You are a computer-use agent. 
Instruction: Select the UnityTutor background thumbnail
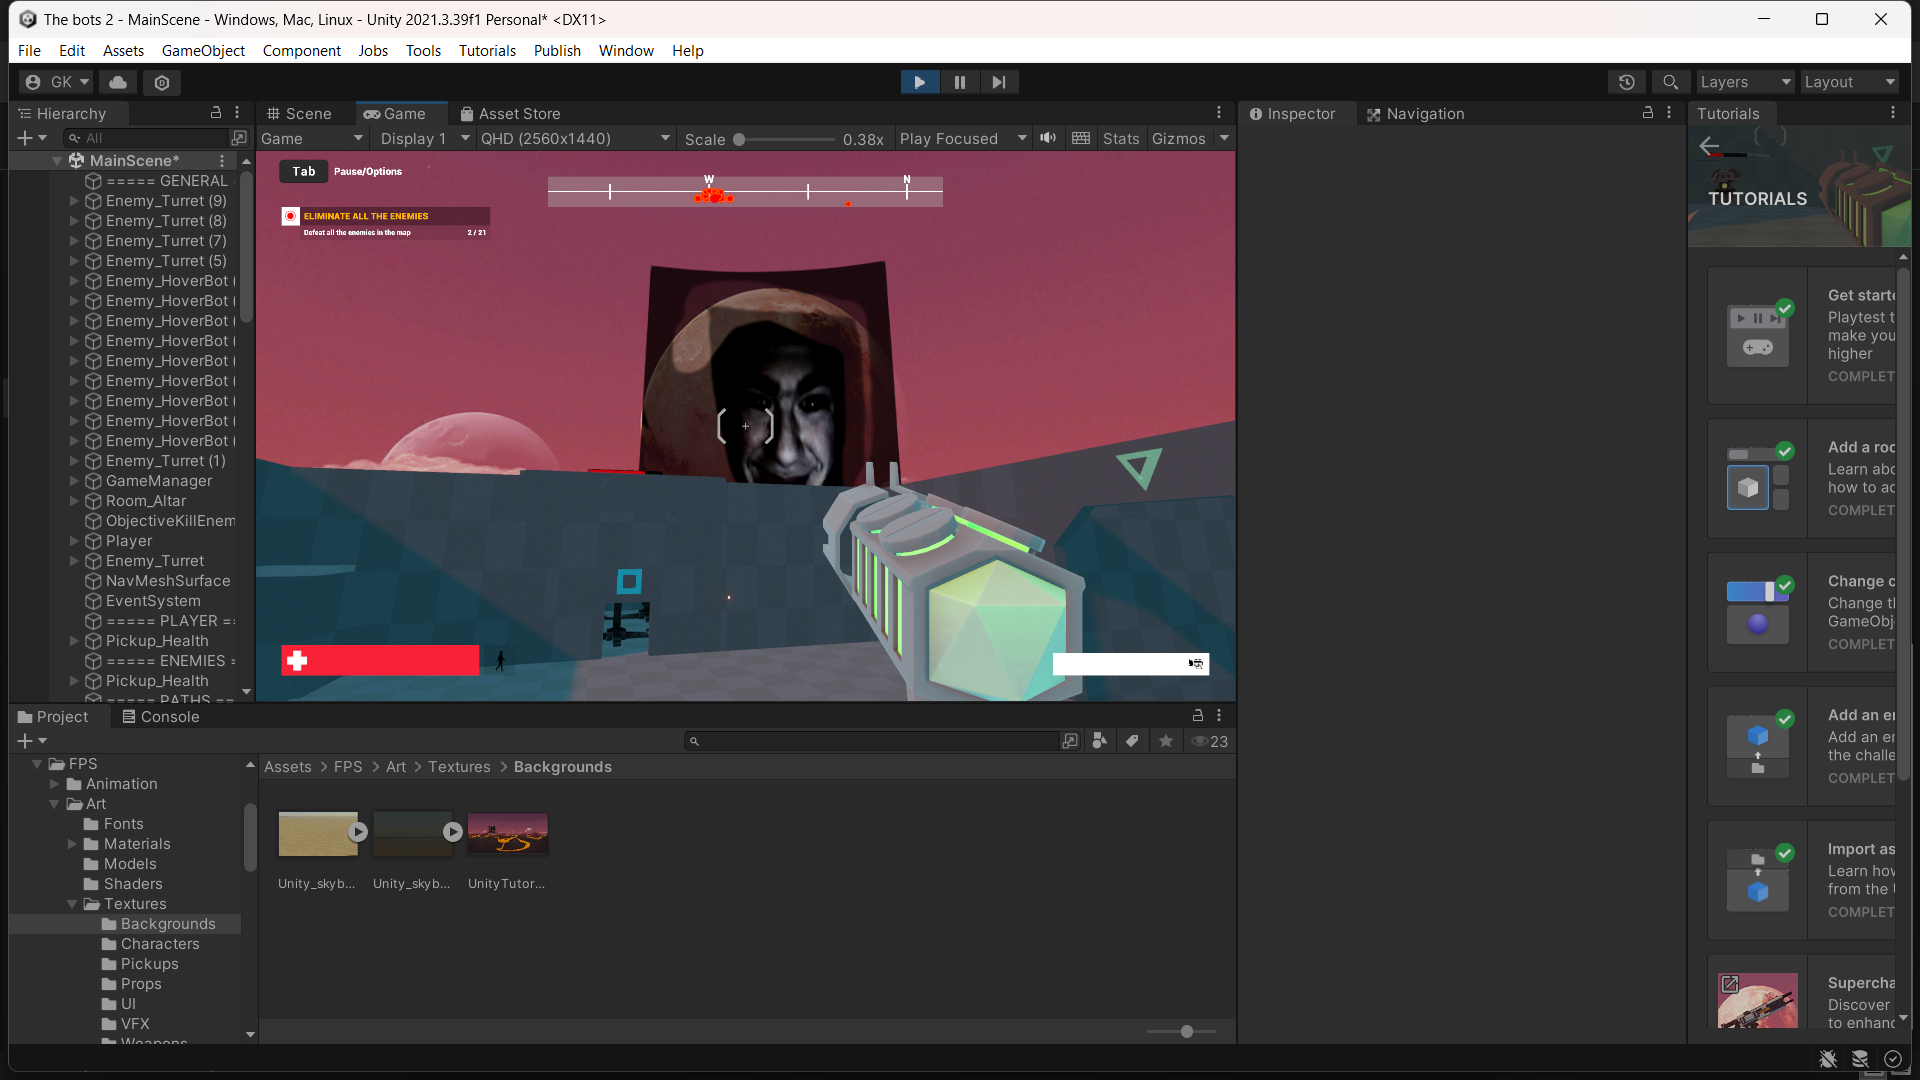pyautogui.click(x=507, y=833)
